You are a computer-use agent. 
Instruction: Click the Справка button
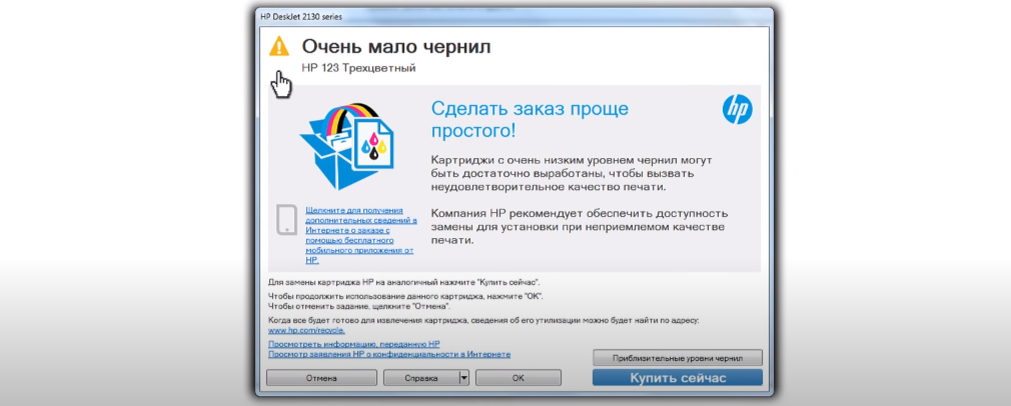[x=421, y=378]
